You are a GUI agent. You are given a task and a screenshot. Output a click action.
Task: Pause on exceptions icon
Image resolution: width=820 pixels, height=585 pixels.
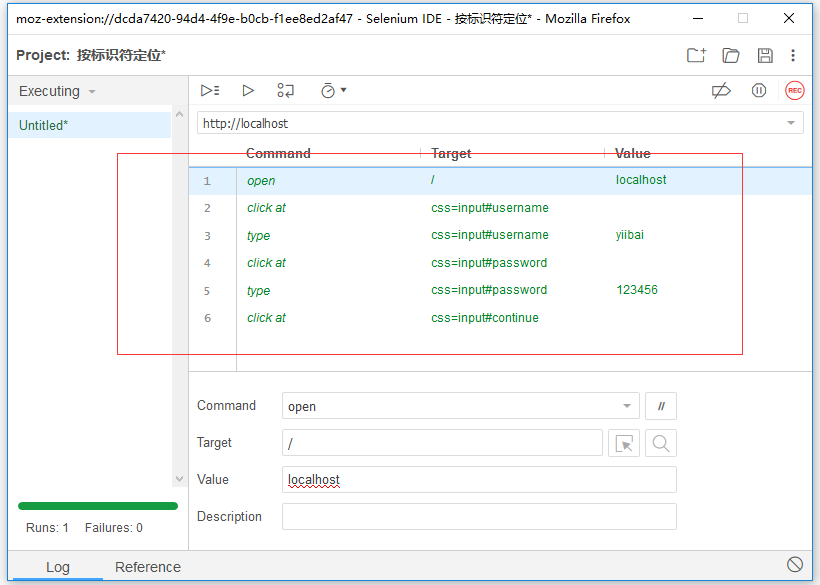click(x=759, y=90)
